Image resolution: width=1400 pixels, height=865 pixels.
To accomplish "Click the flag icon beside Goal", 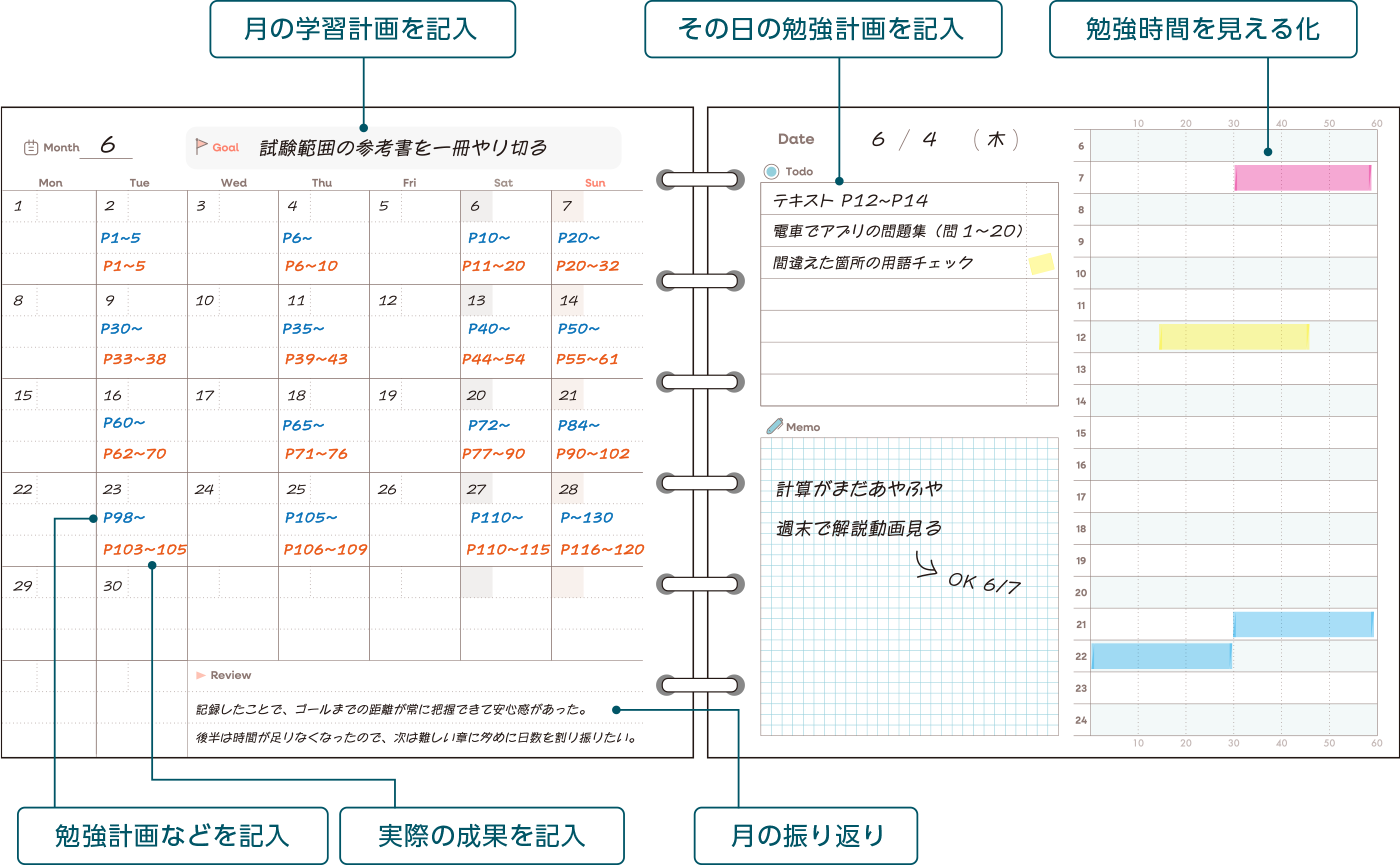I will 201,146.
